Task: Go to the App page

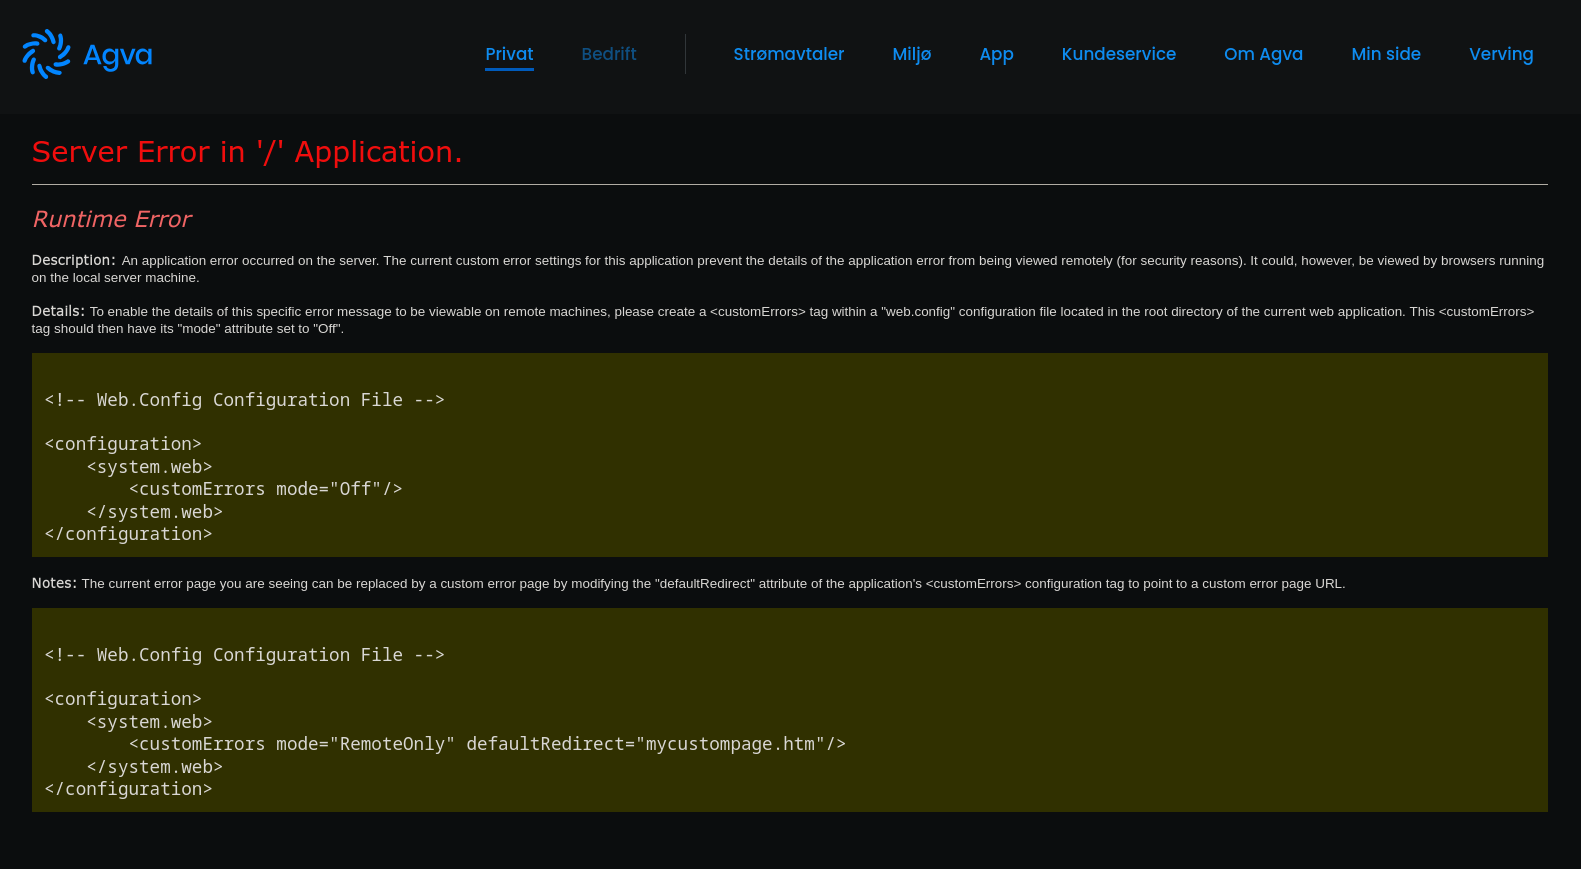Action: click(996, 55)
